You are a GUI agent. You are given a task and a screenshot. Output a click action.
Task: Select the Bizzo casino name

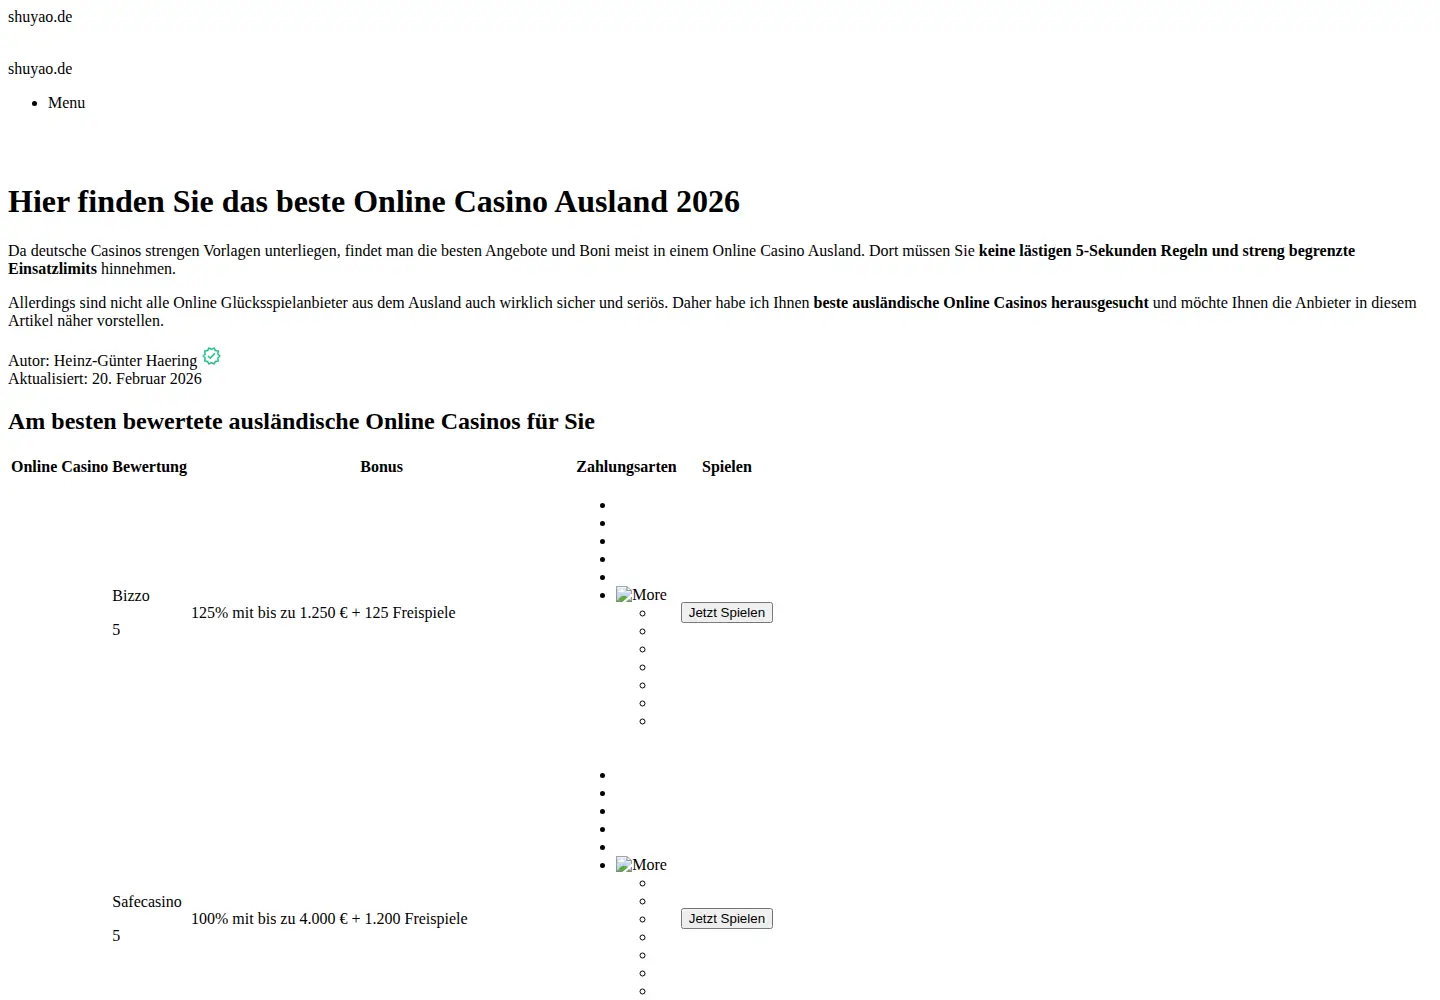pyautogui.click(x=131, y=596)
